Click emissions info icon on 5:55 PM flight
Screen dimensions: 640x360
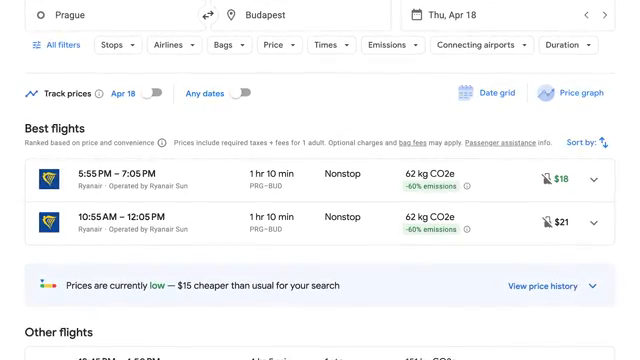click(467, 186)
